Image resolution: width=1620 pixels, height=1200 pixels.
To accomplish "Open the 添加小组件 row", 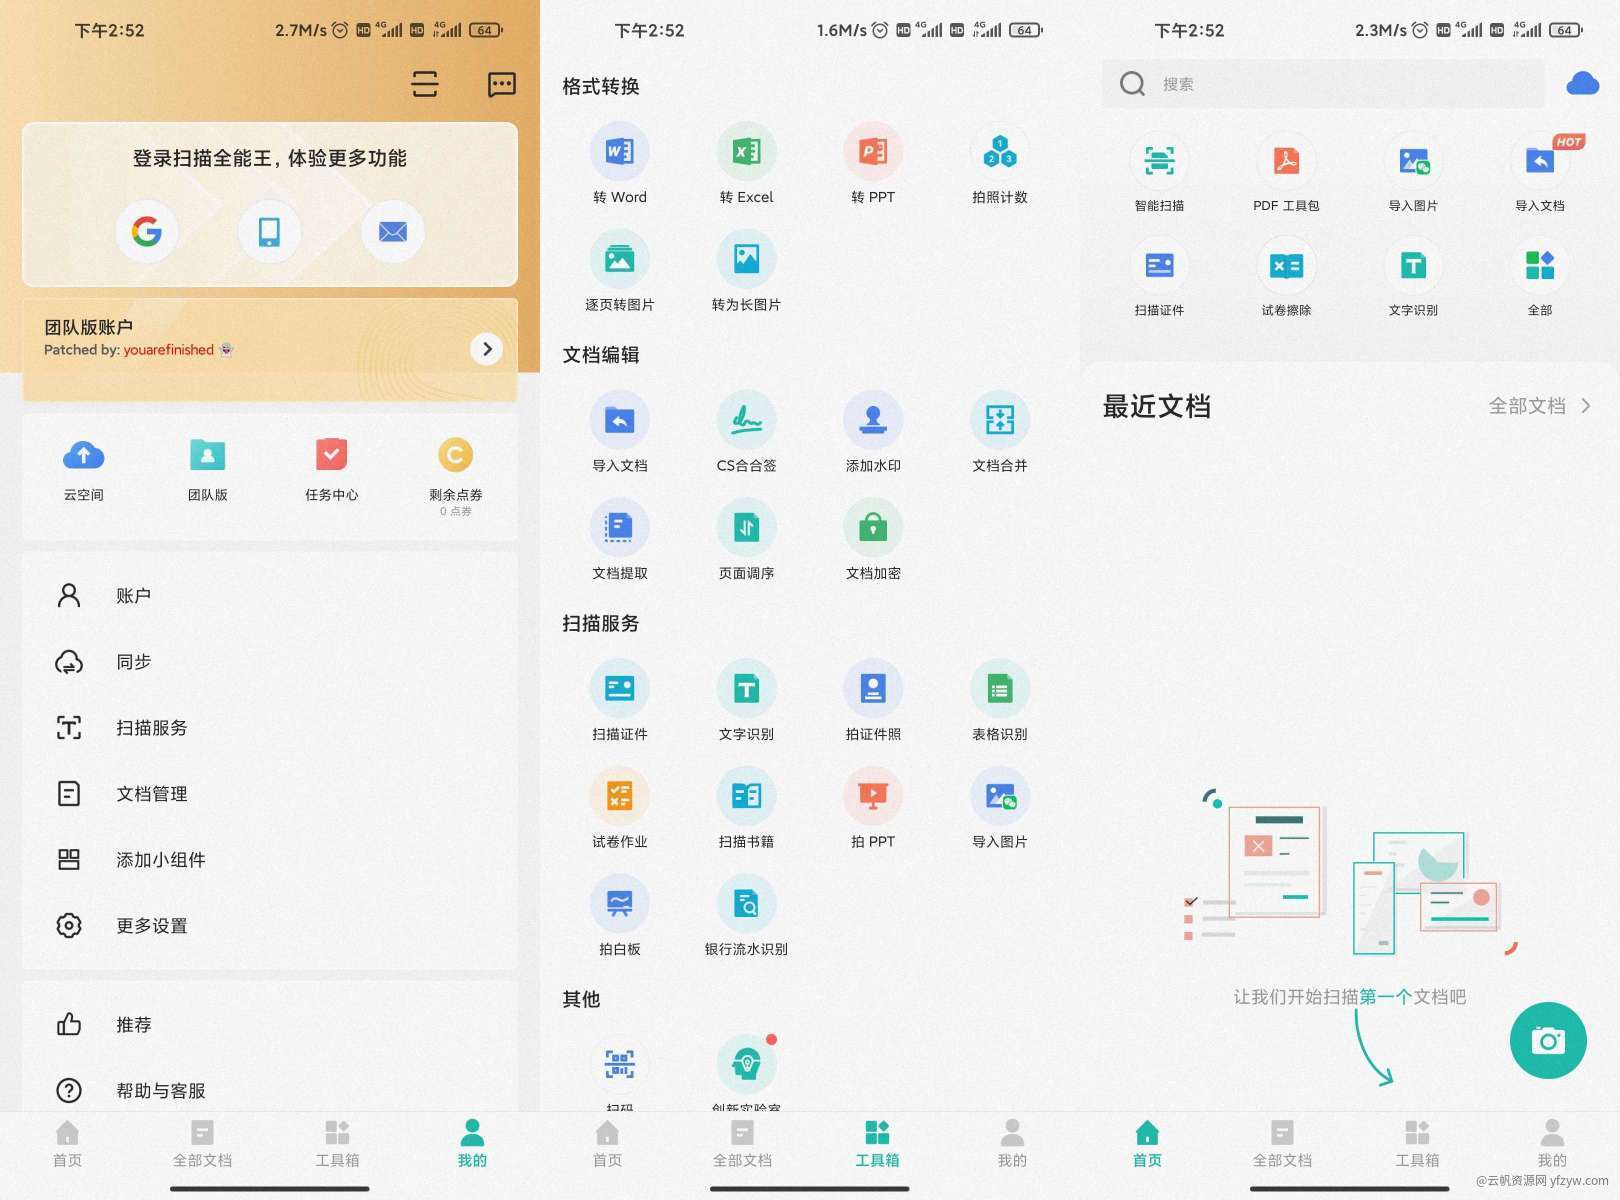I will point(270,860).
